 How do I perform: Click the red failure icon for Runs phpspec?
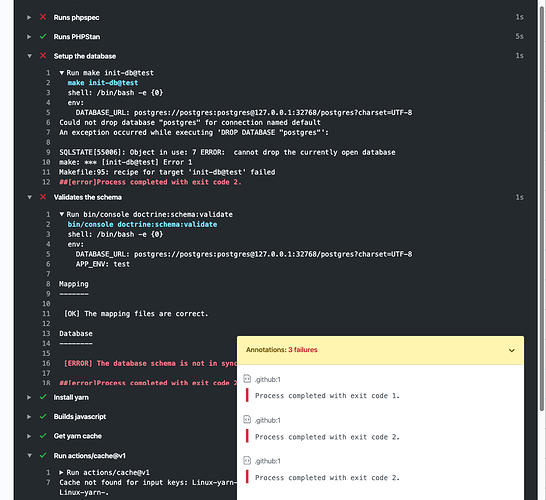pos(43,17)
